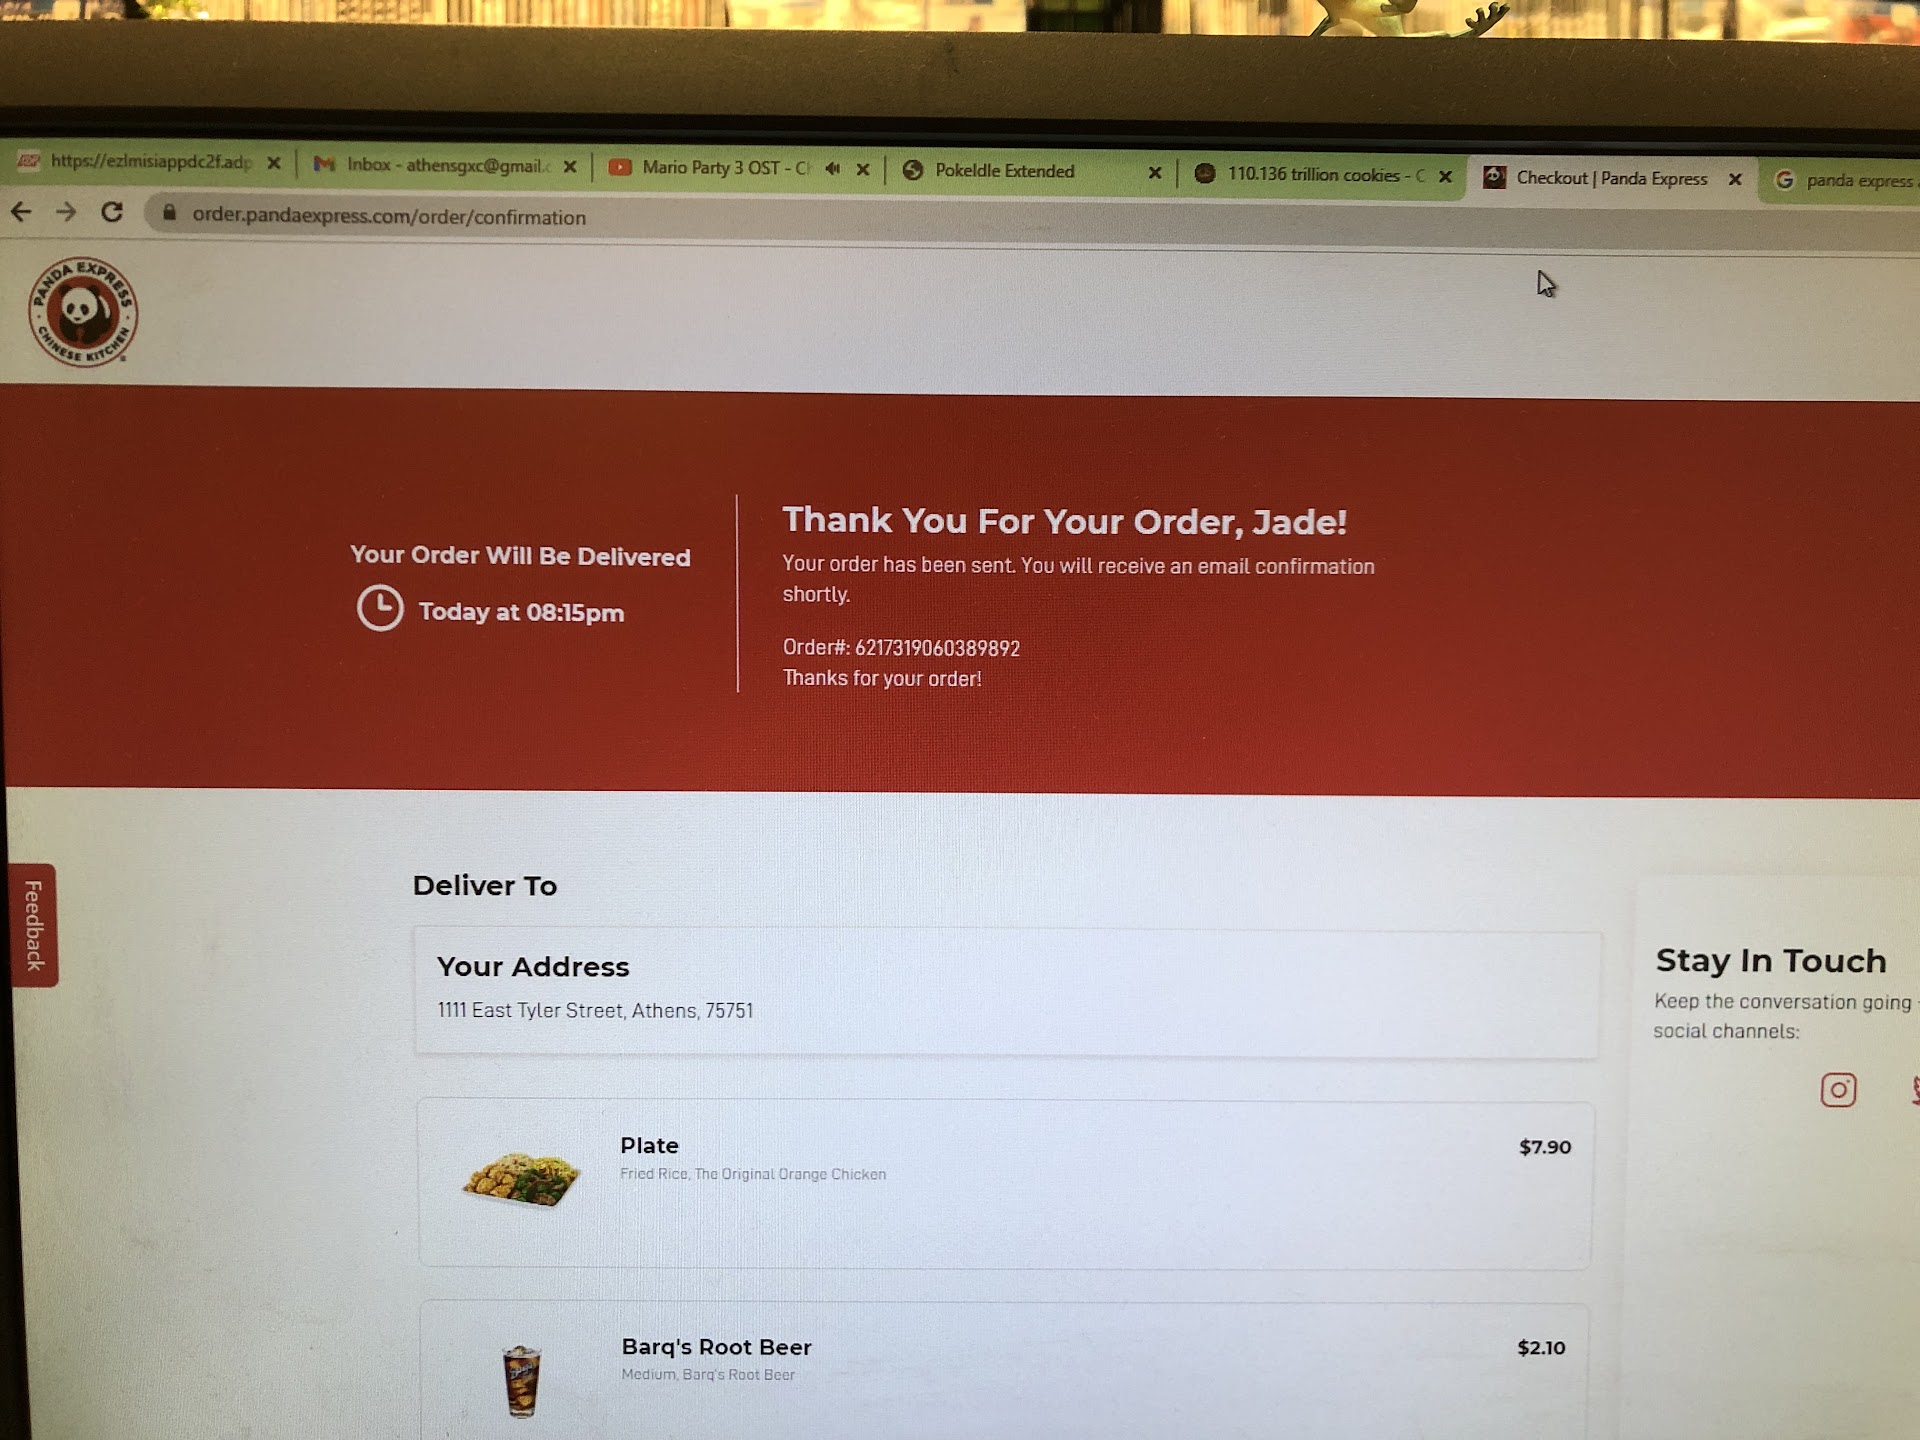
Task: Click the delivery time clock icon
Action: 380,608
